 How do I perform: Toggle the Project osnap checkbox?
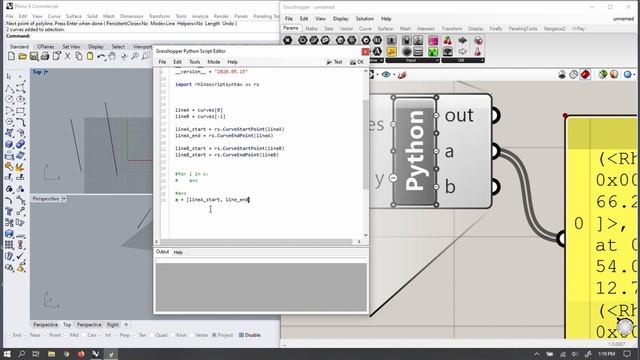click(x=214, y=335)
